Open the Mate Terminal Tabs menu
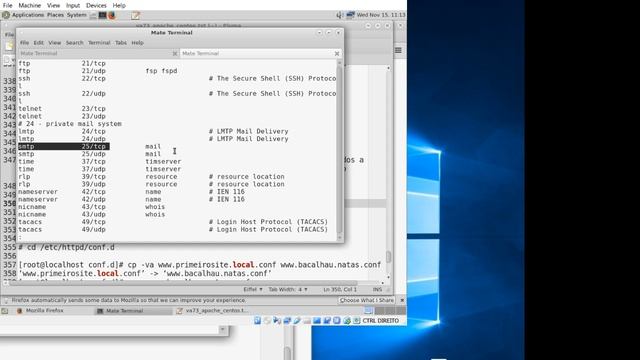This screenshot has height=360, width=640. (x=121, y=42)
